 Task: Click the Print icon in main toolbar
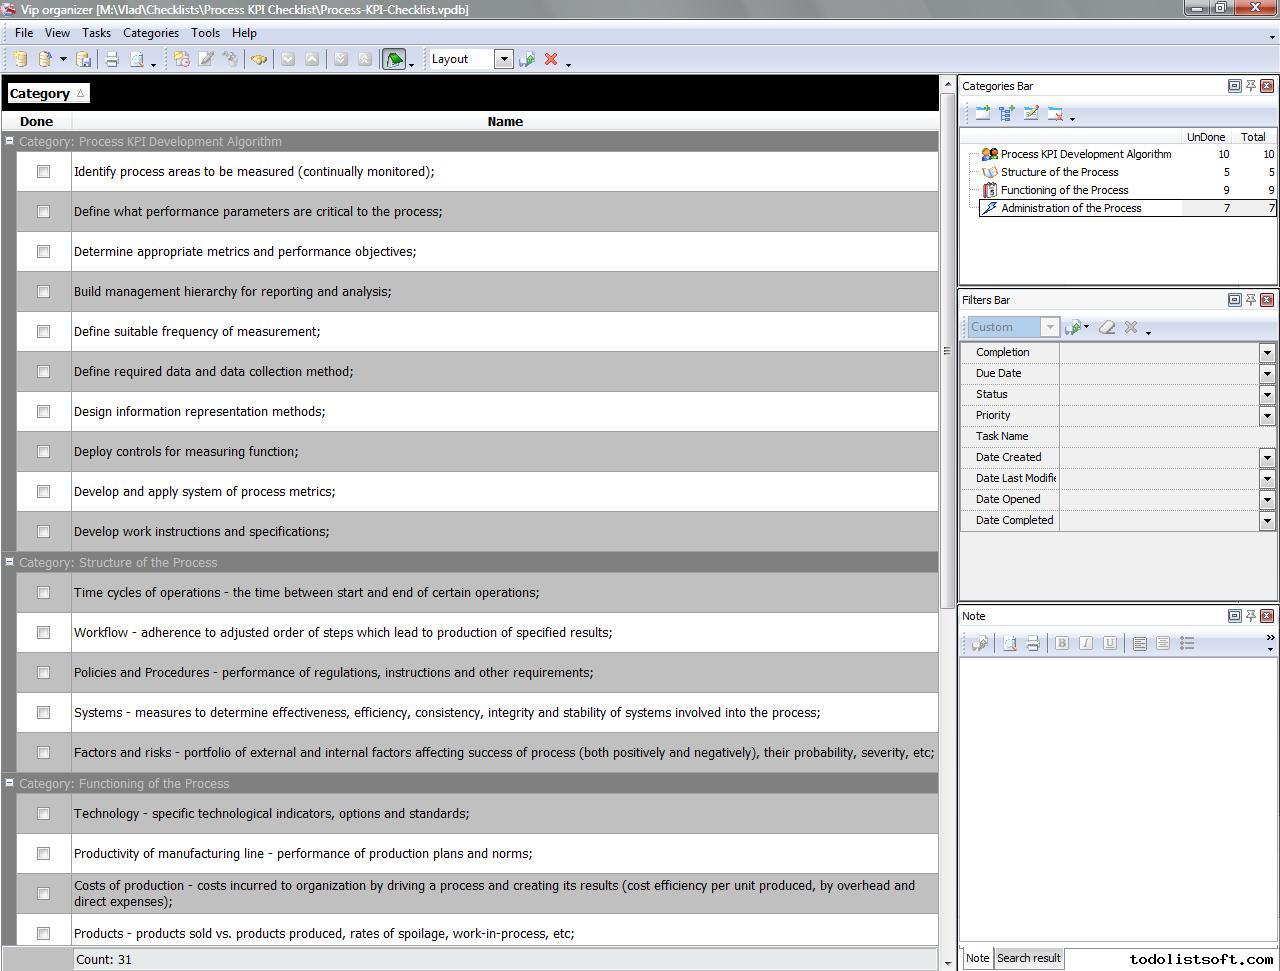(x=112, y=60)
